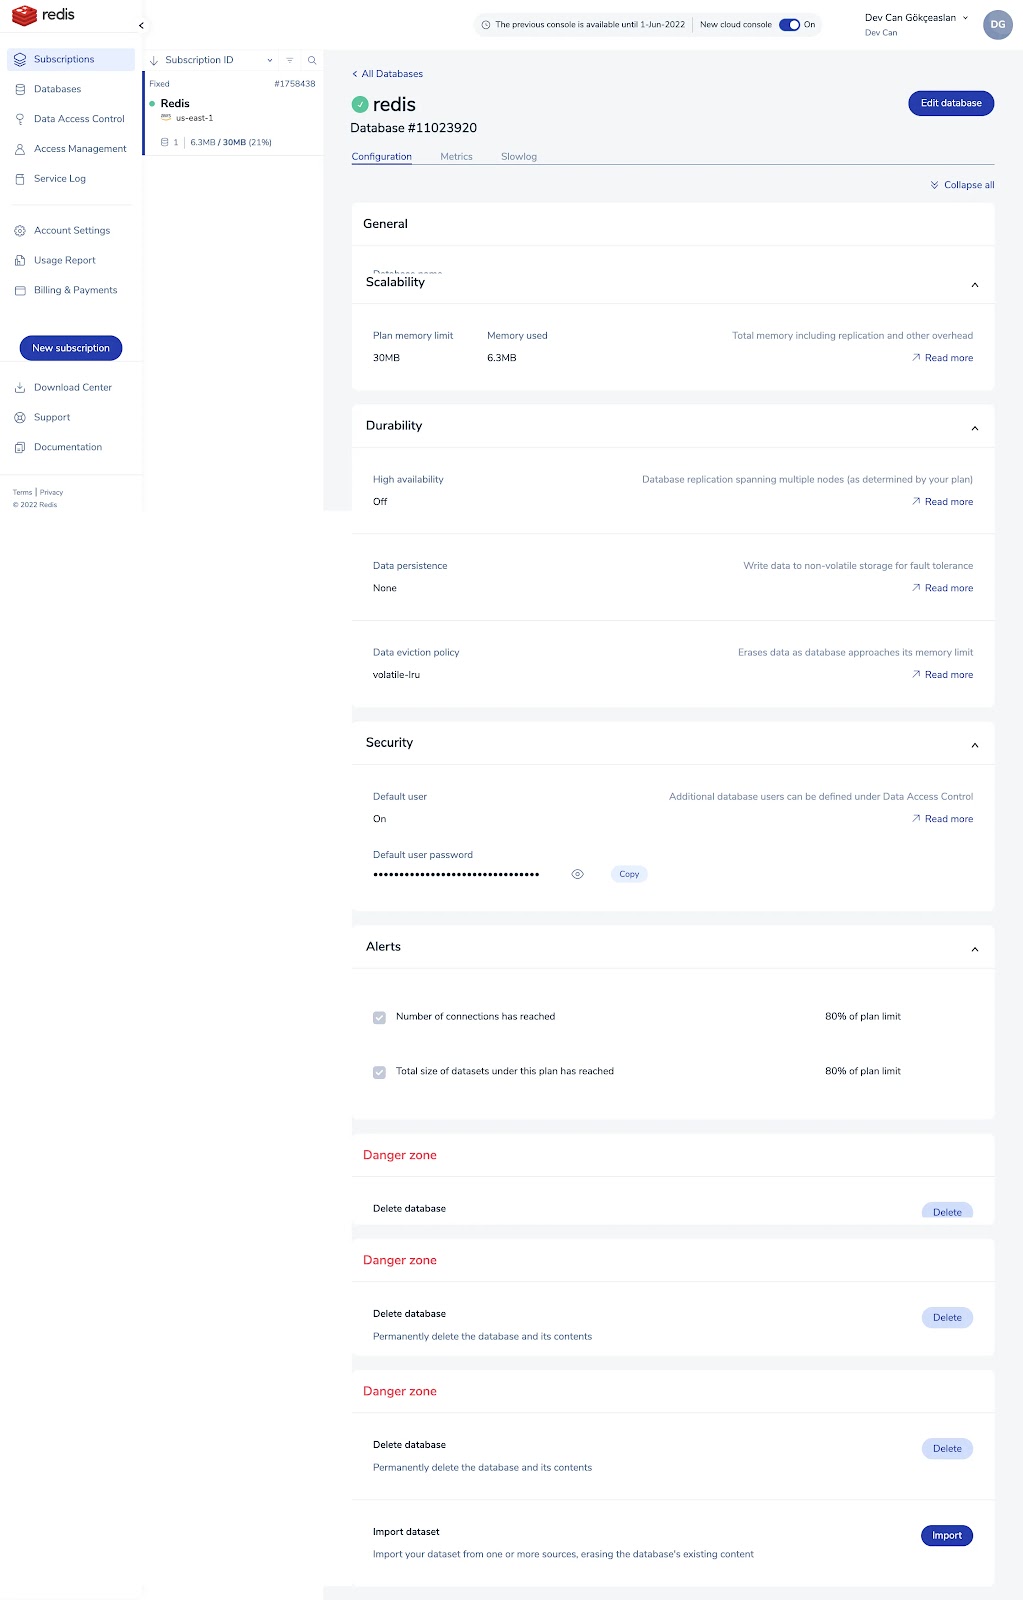Reveal the default user password with the eye icon
1023x1600 pixels.
point(577,874)
